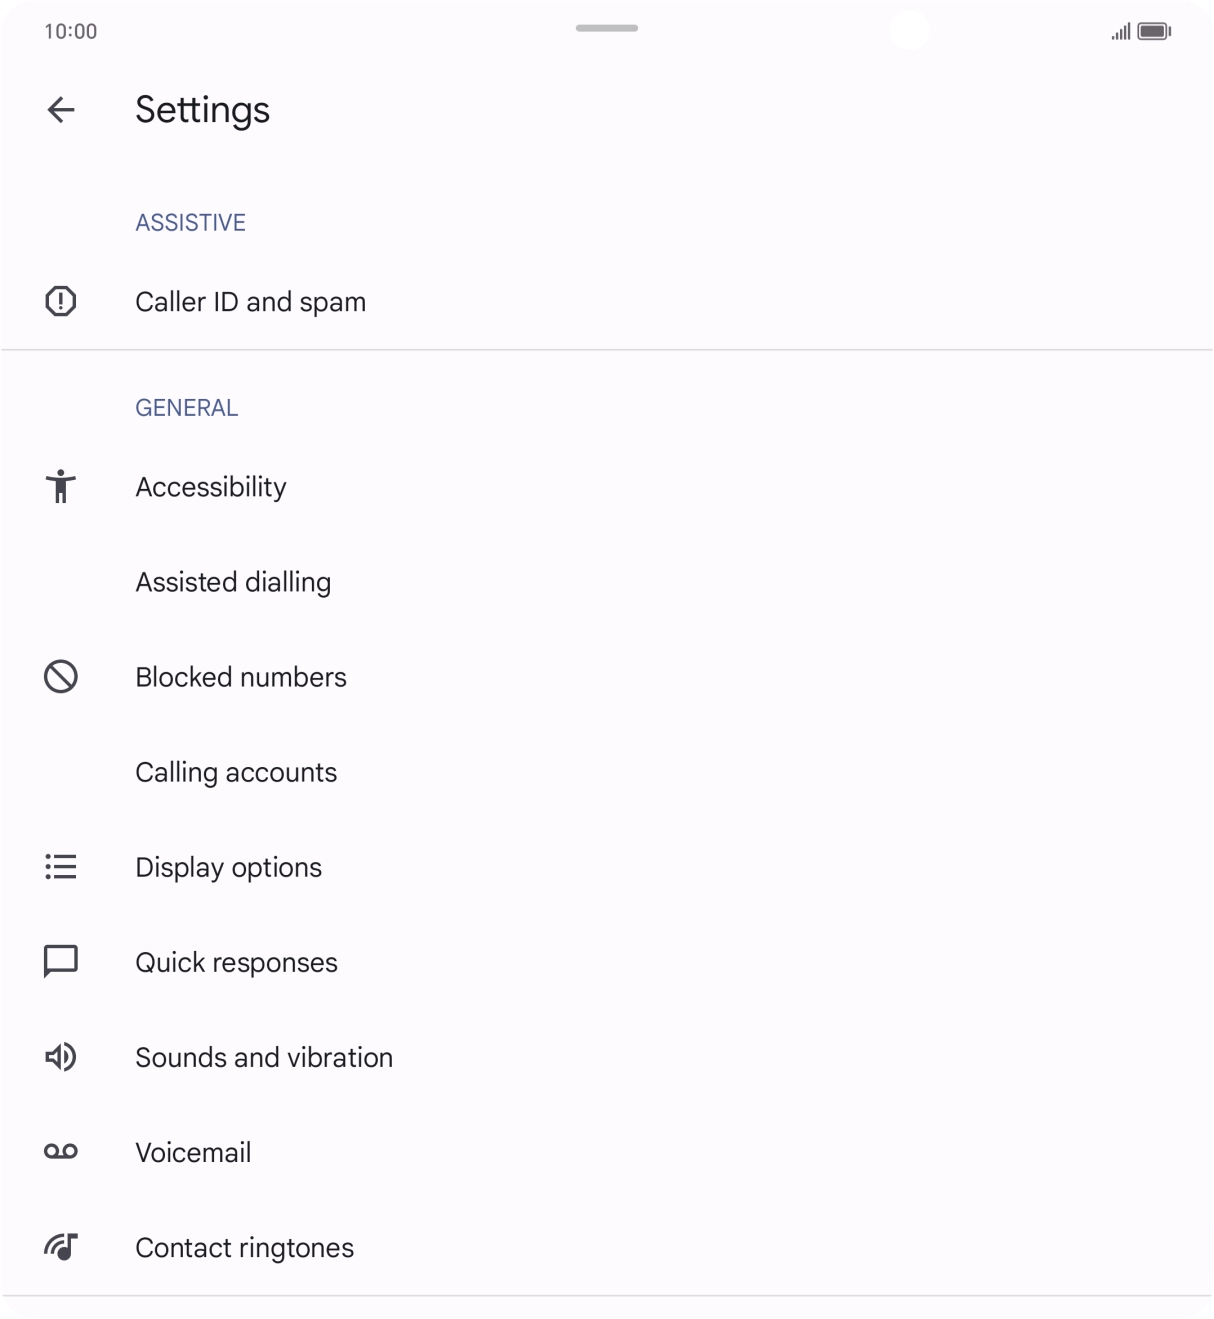Open Voicemail settings
The width and height of the screenshot is (1214, 1319).
[x=193, y=1152]
